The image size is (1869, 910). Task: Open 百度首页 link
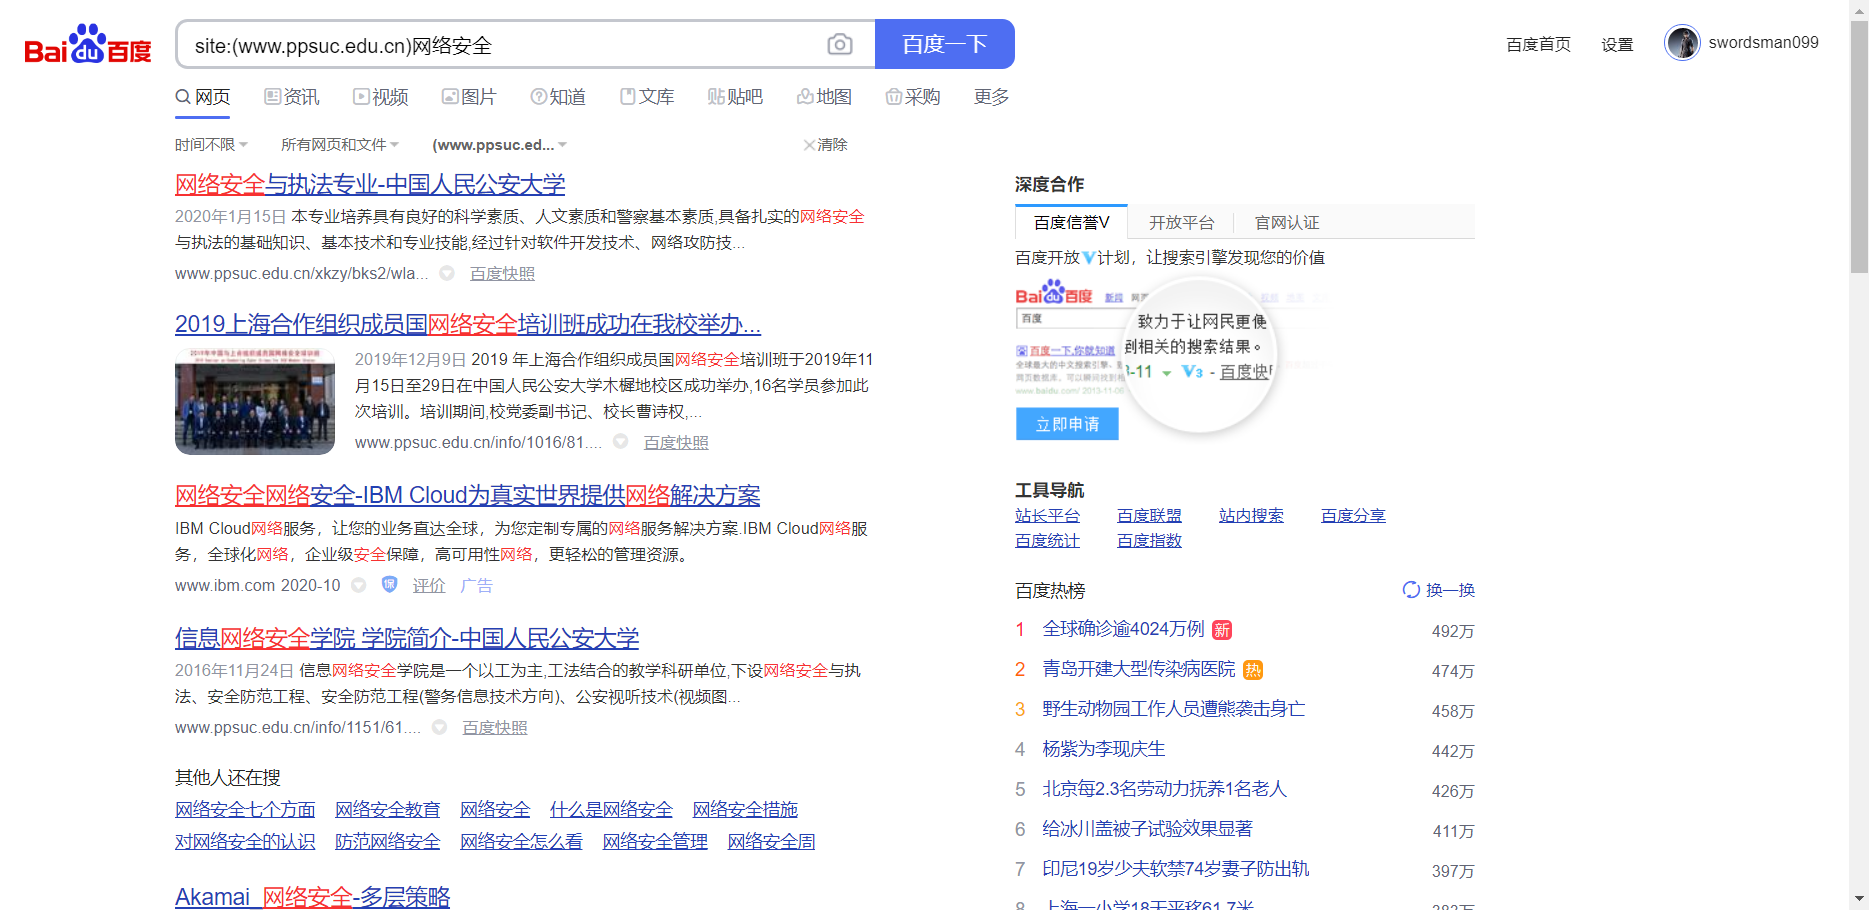point(1538,44)
